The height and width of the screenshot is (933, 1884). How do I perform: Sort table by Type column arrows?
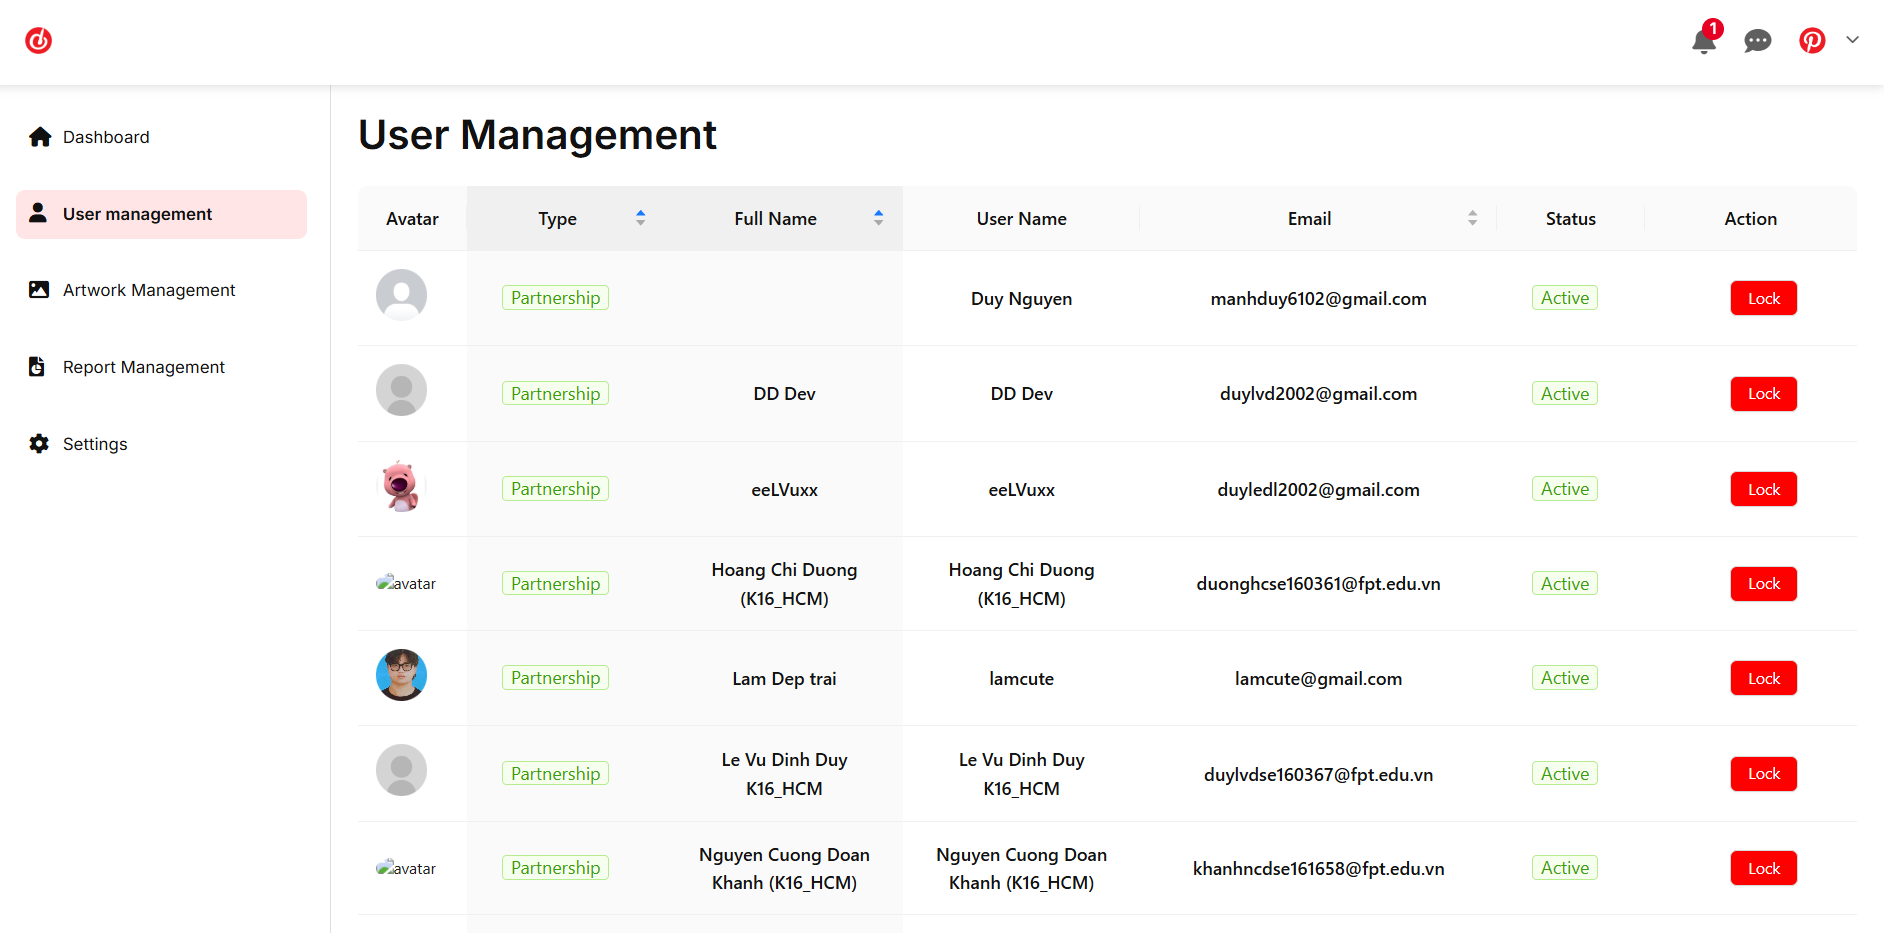point(641,218)
